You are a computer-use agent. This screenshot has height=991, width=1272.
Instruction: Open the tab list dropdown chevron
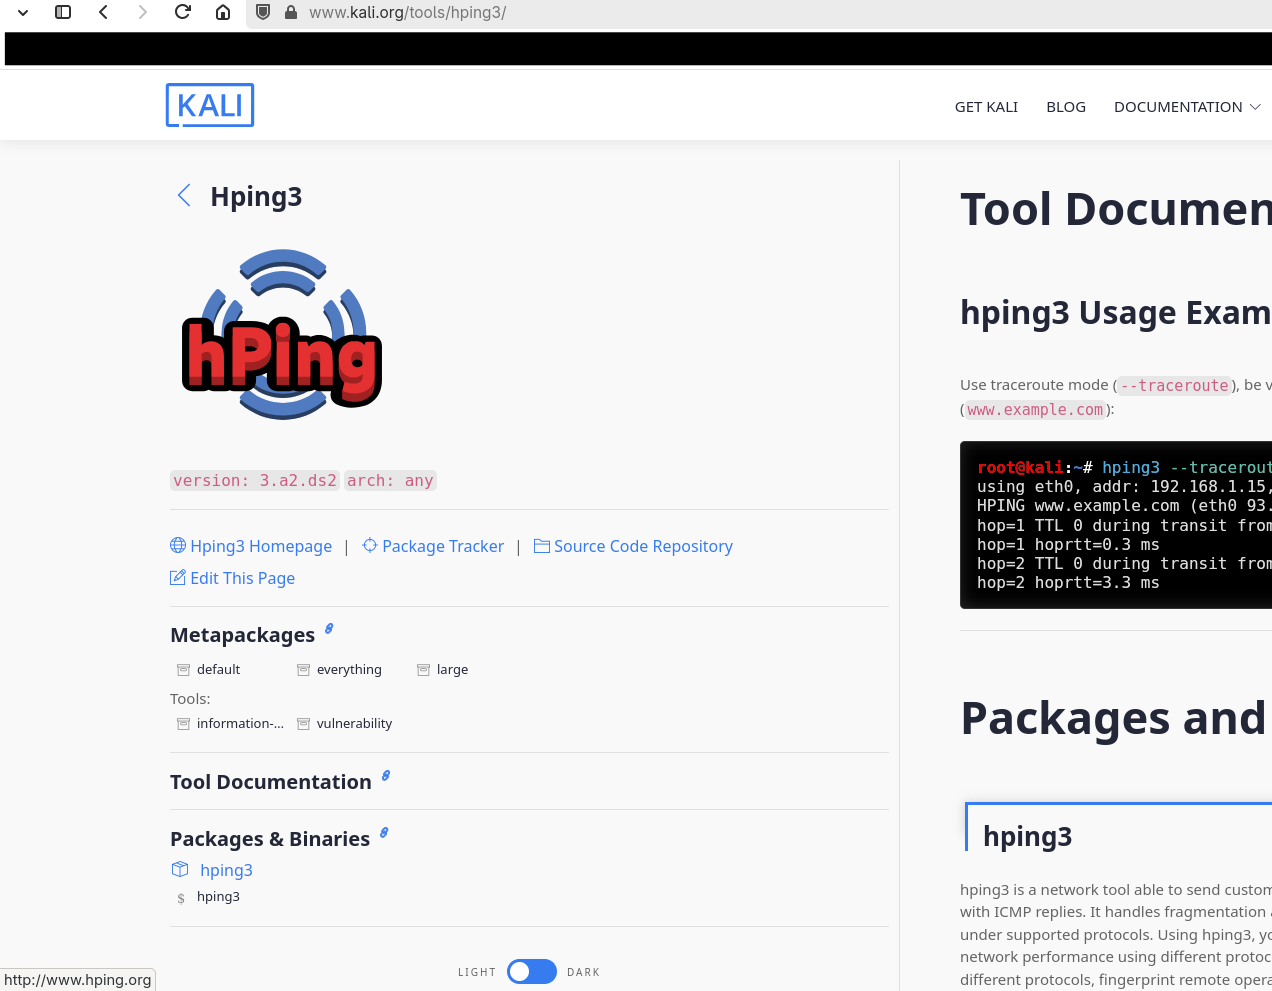23,12
